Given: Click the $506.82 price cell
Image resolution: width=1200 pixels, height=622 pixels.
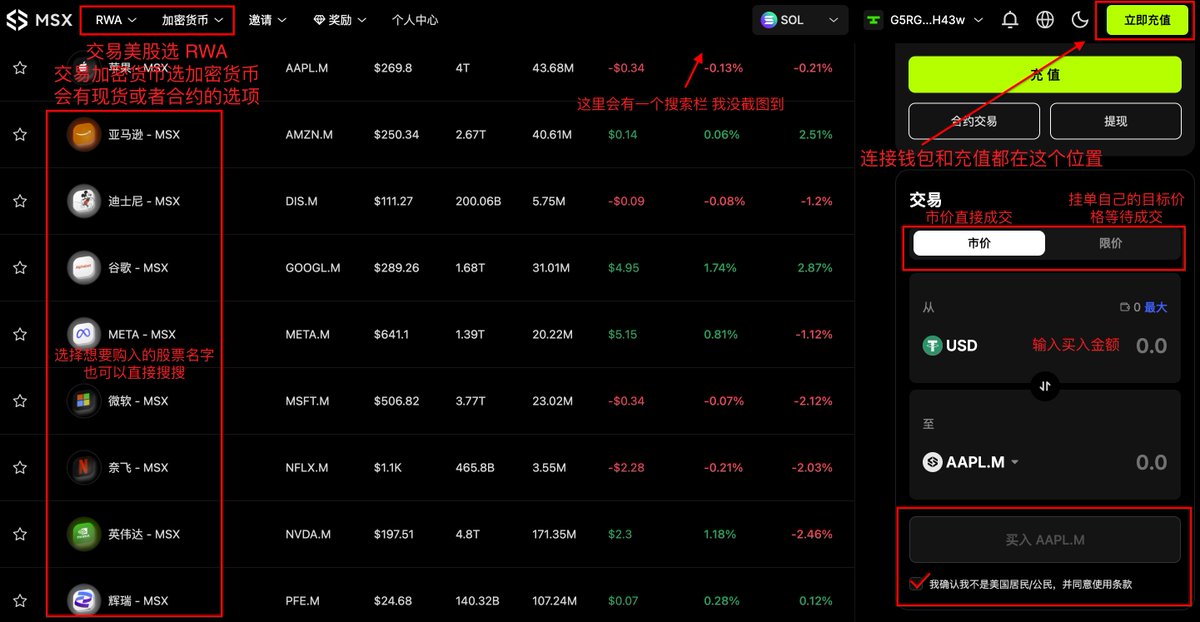Looking at the screenshot, I should pyautogui.click(x=397, y=401).
